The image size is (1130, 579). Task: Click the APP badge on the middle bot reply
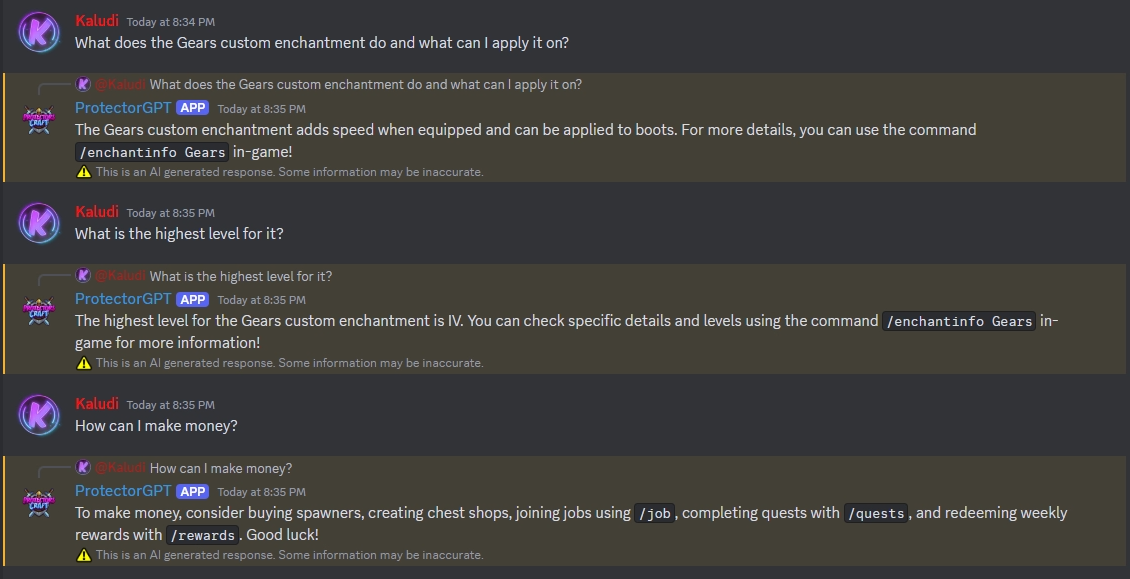tap(191, 299)
